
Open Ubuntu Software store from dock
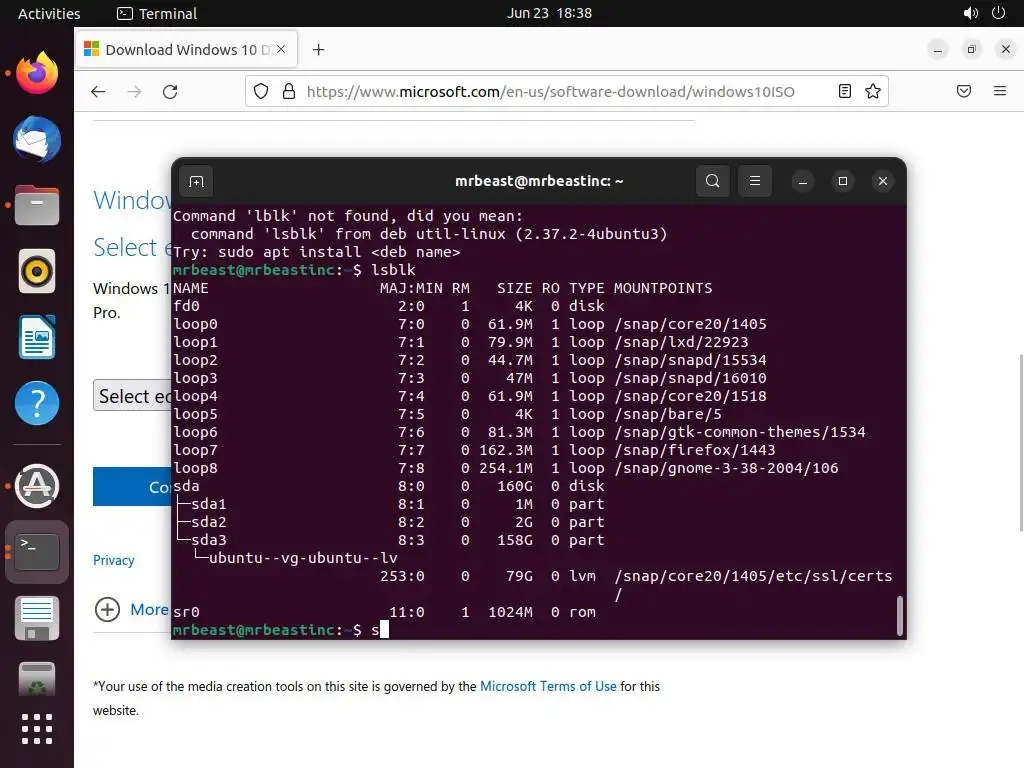(x=37, y=486)
